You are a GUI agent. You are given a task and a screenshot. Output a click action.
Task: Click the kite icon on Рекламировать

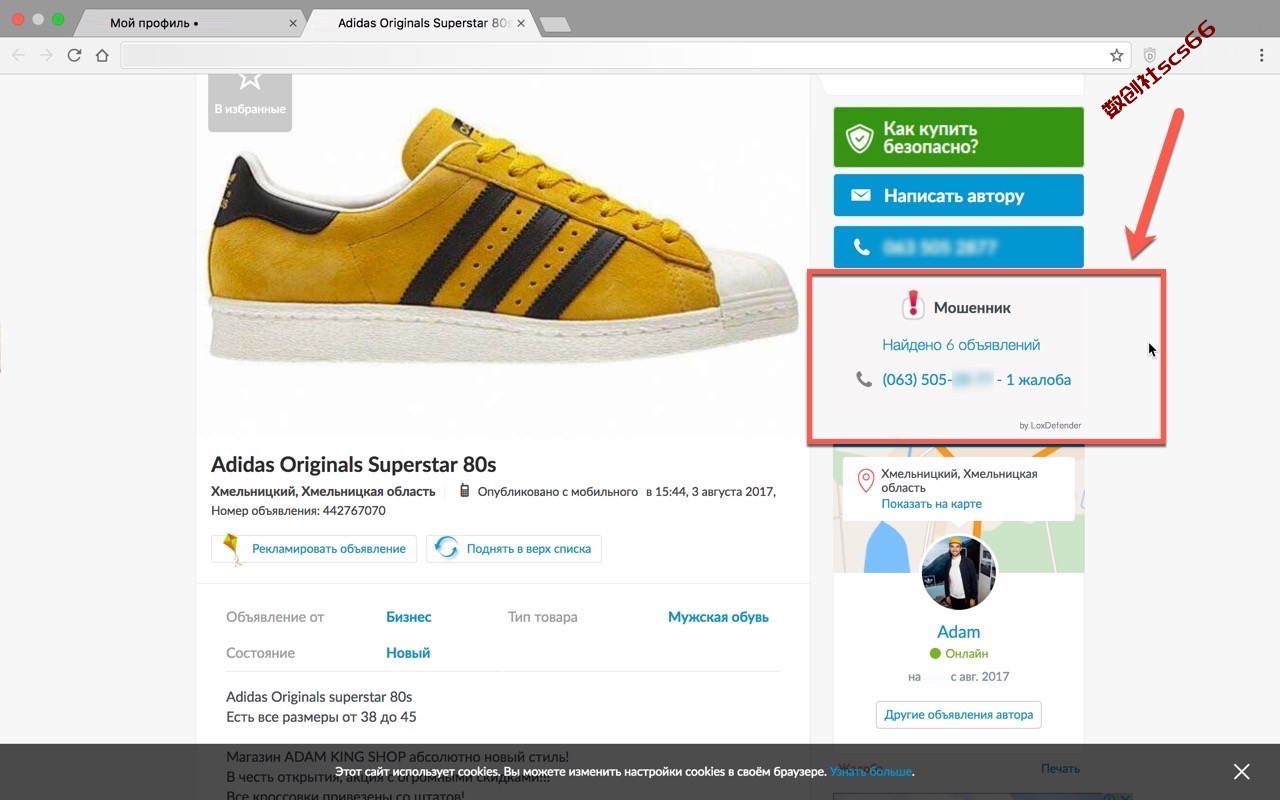coord(232,549)
